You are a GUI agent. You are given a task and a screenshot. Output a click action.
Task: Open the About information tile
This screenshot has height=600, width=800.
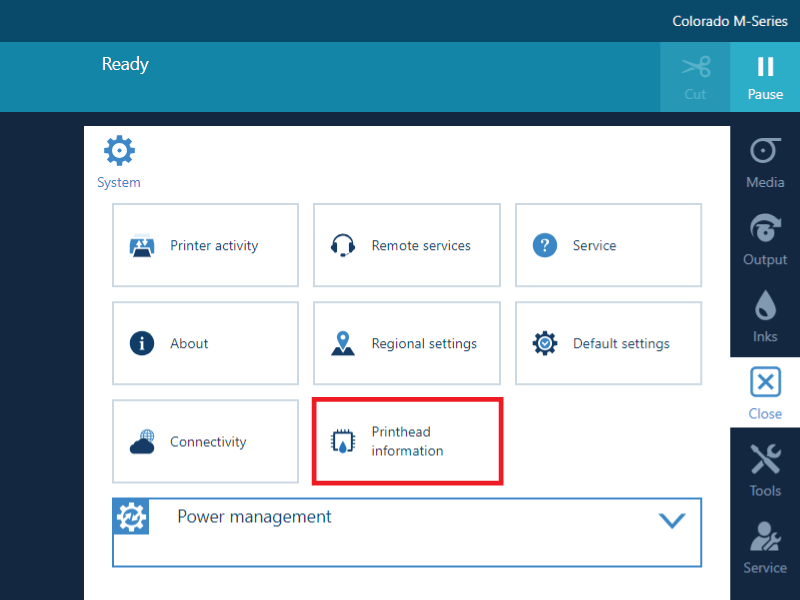[205, 343]
